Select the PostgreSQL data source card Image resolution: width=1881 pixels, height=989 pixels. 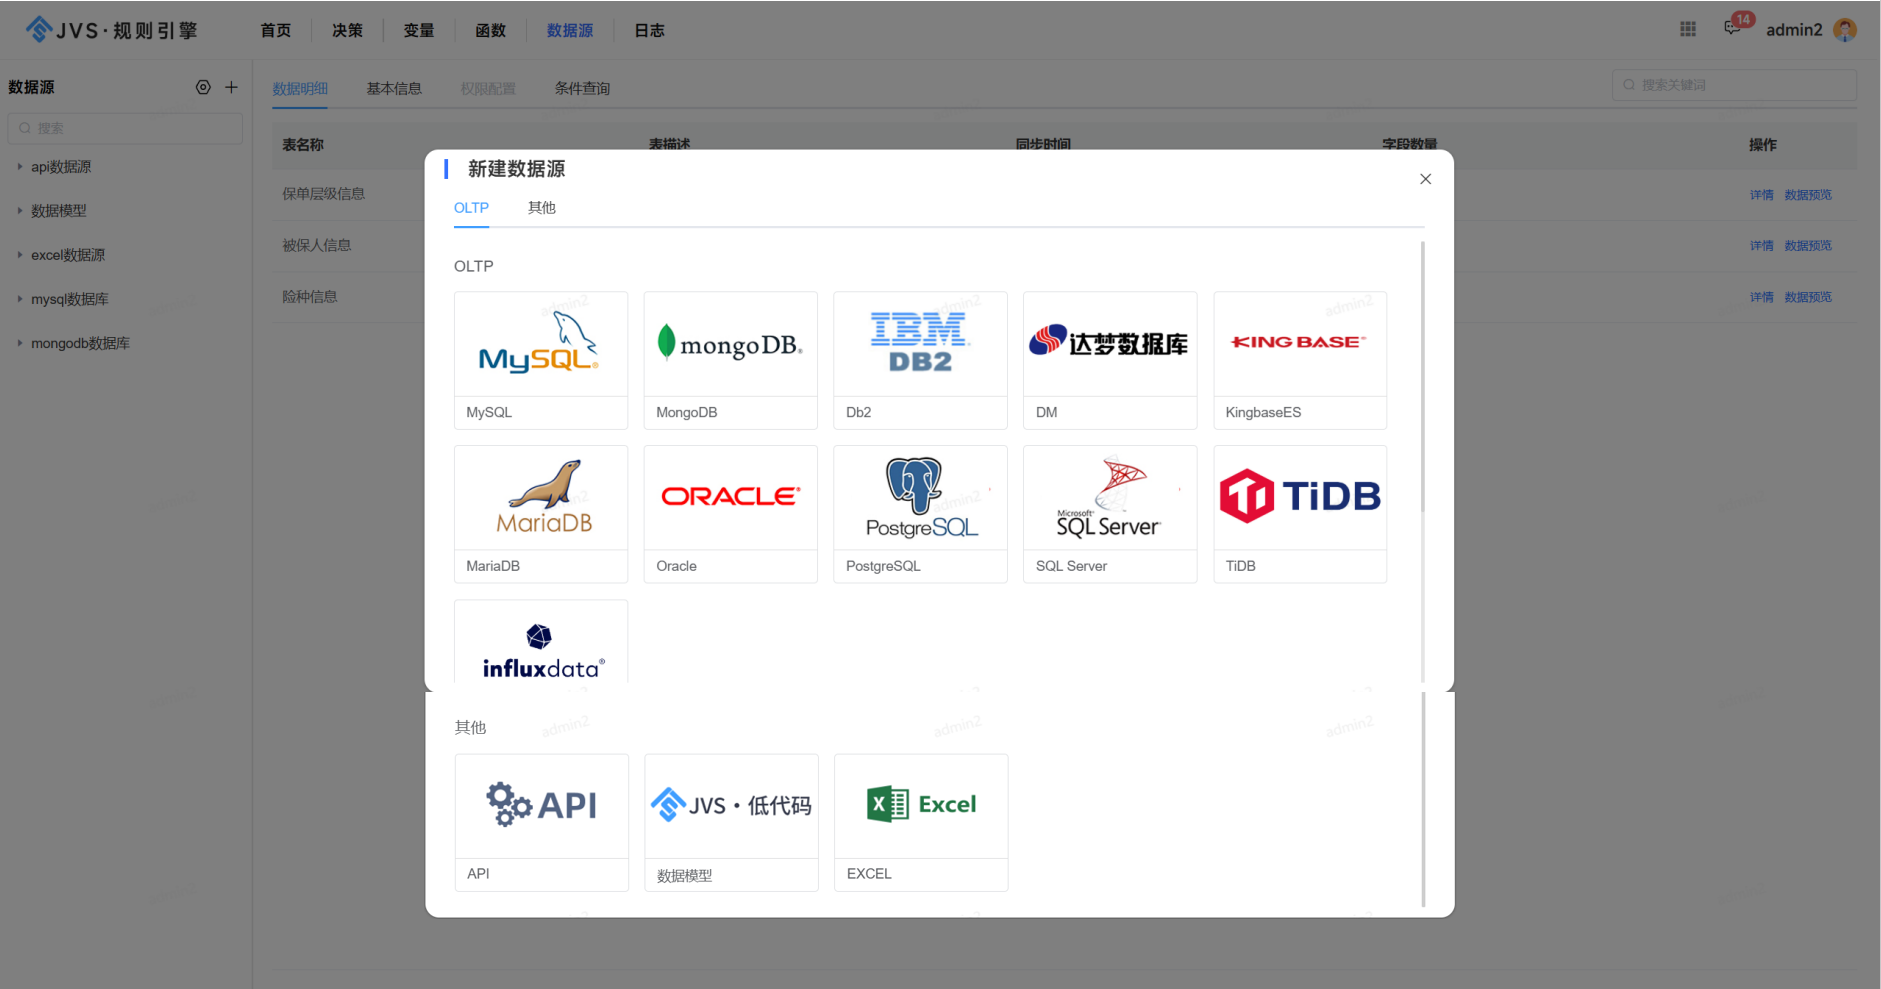coord(920,514)
